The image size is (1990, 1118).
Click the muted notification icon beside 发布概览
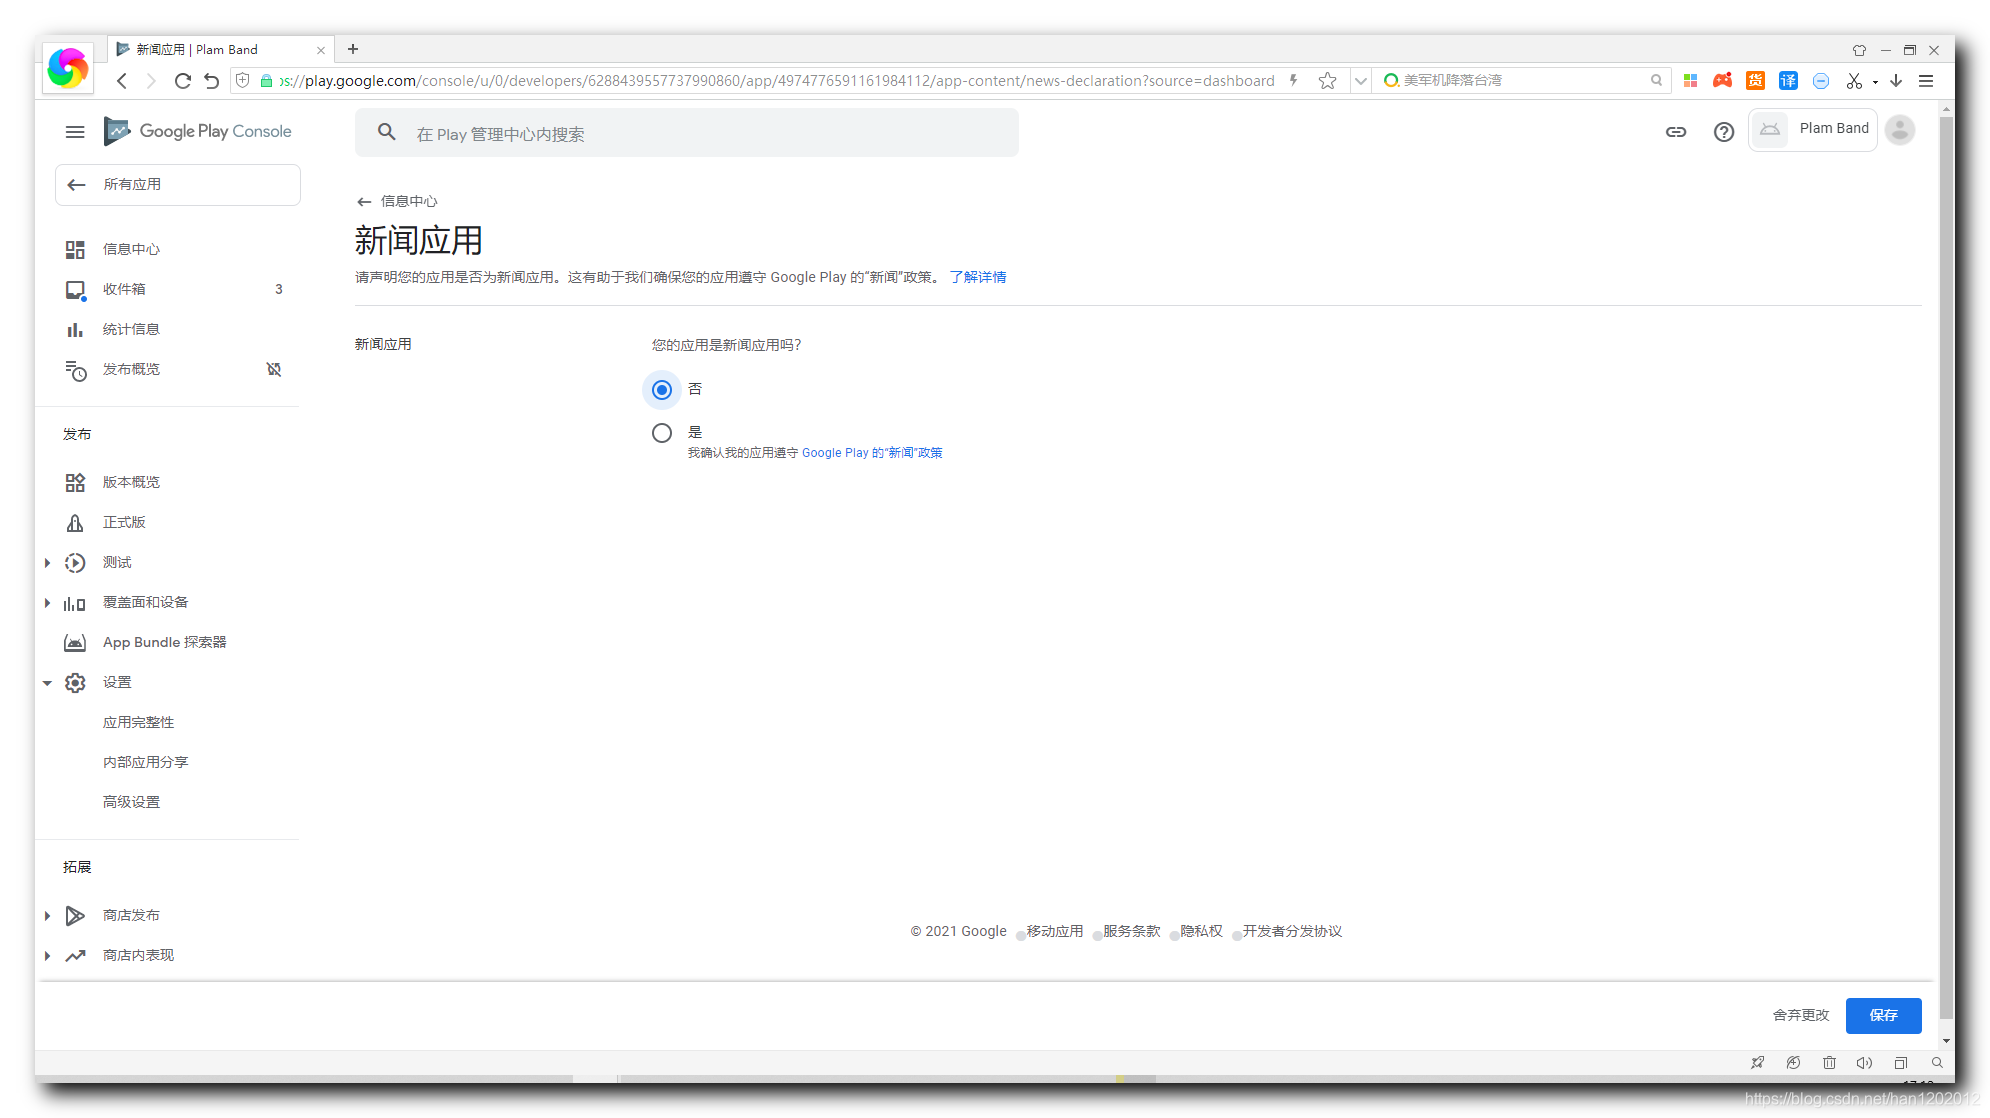pyautogui.click(x=274, y=370)
